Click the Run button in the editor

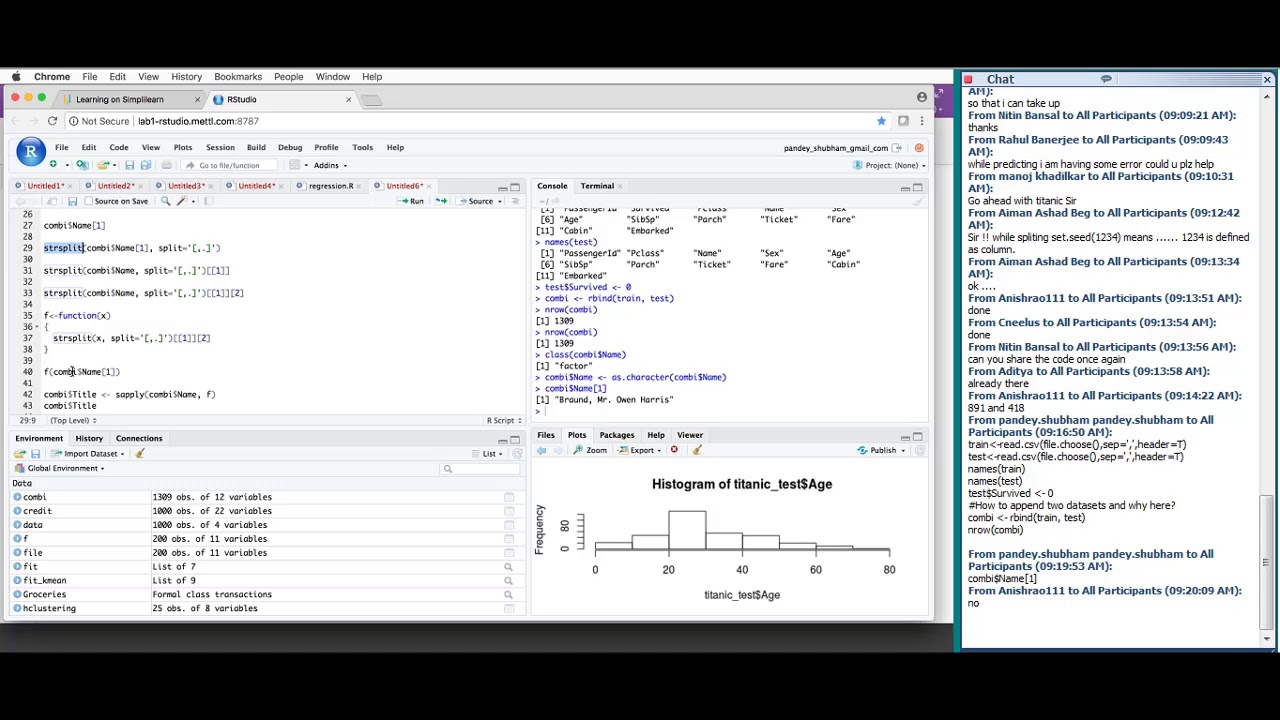(411, 201)
